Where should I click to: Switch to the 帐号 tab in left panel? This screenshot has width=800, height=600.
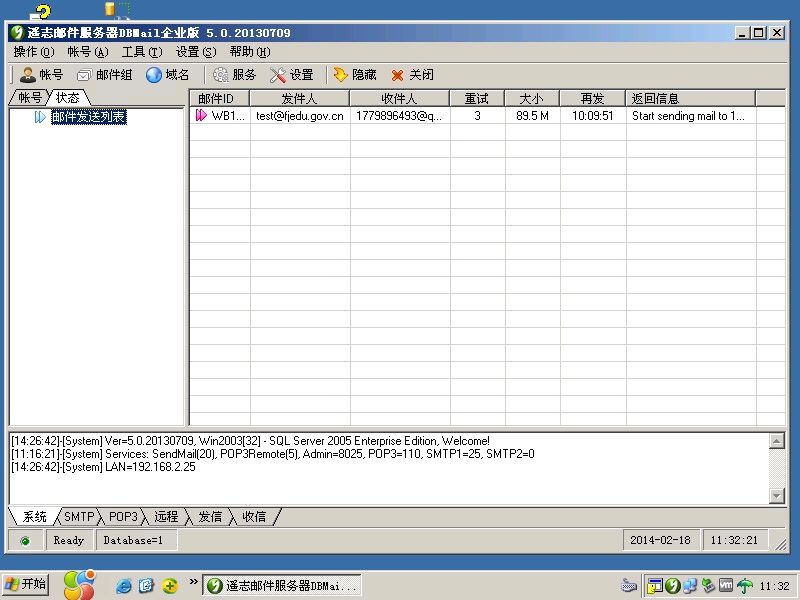30,97
